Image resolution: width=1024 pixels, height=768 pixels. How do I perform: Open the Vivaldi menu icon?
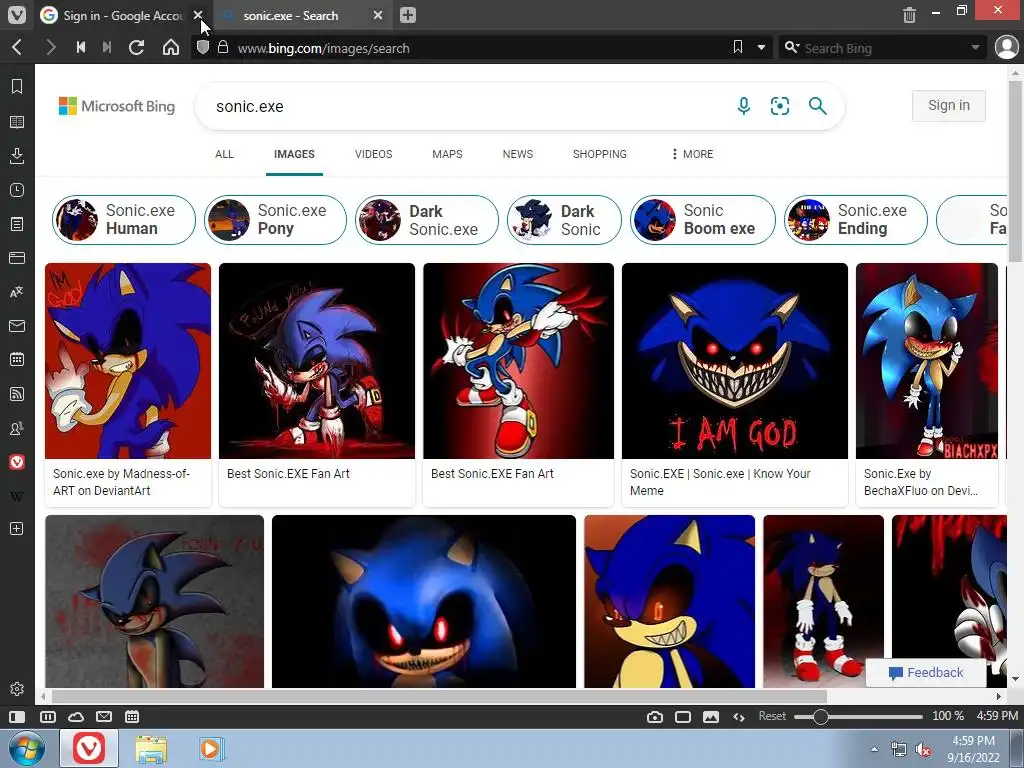(17, 14)
